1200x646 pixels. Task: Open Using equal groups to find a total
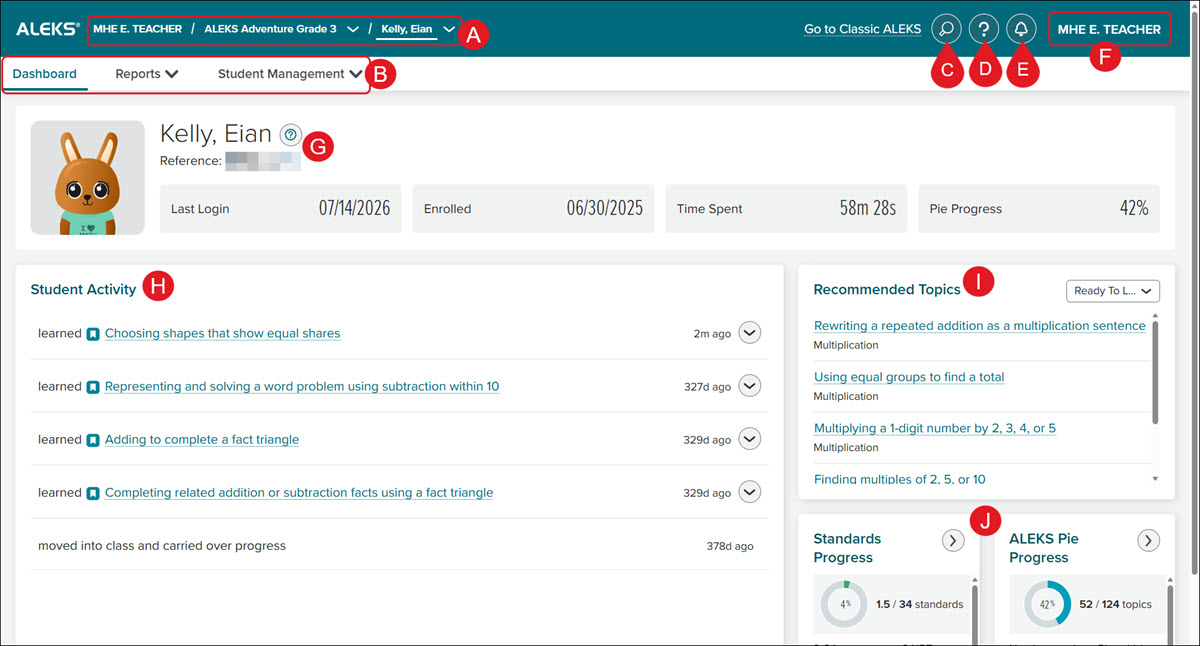coord(909,377)
